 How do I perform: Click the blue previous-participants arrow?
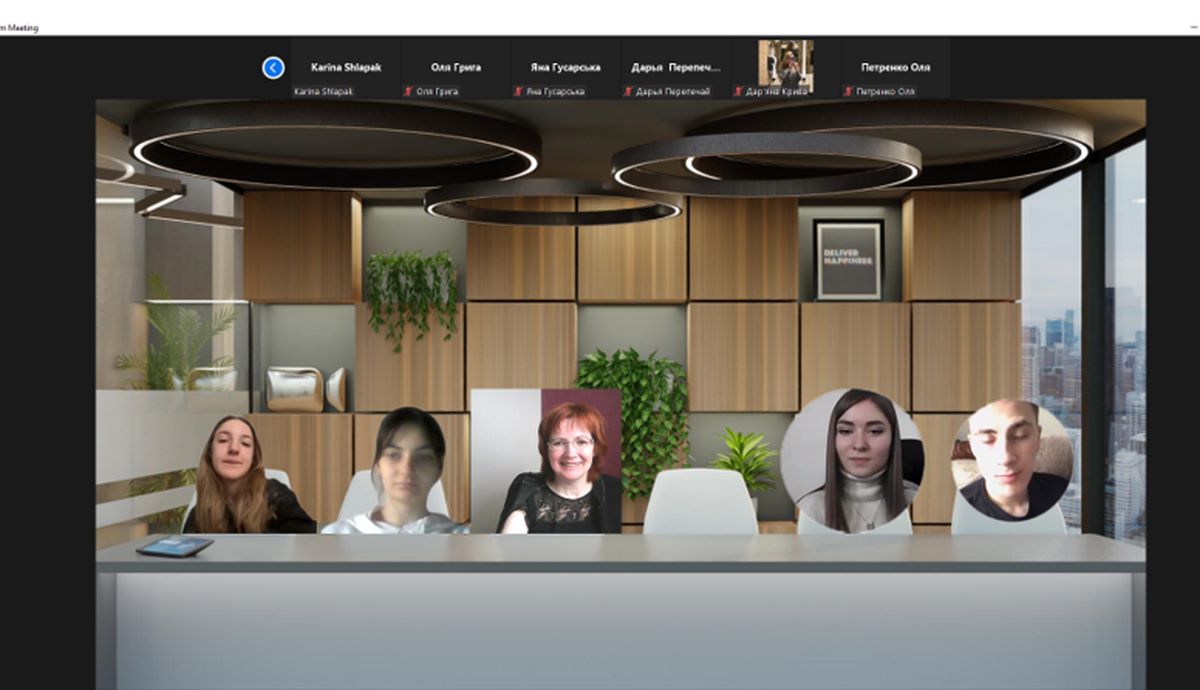point(273,67)
